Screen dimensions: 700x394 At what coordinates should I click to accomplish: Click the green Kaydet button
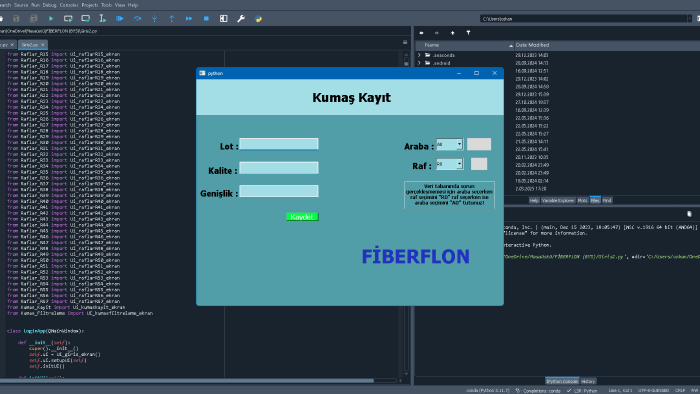302,217
